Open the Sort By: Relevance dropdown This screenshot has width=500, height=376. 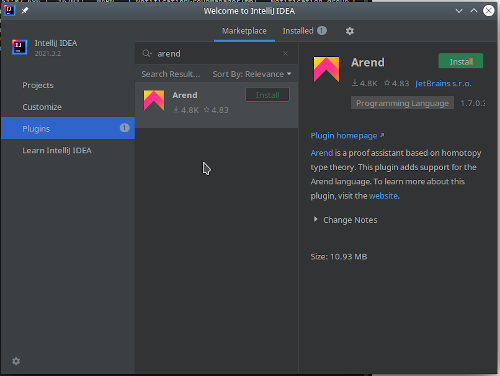(x=252, y=74)
